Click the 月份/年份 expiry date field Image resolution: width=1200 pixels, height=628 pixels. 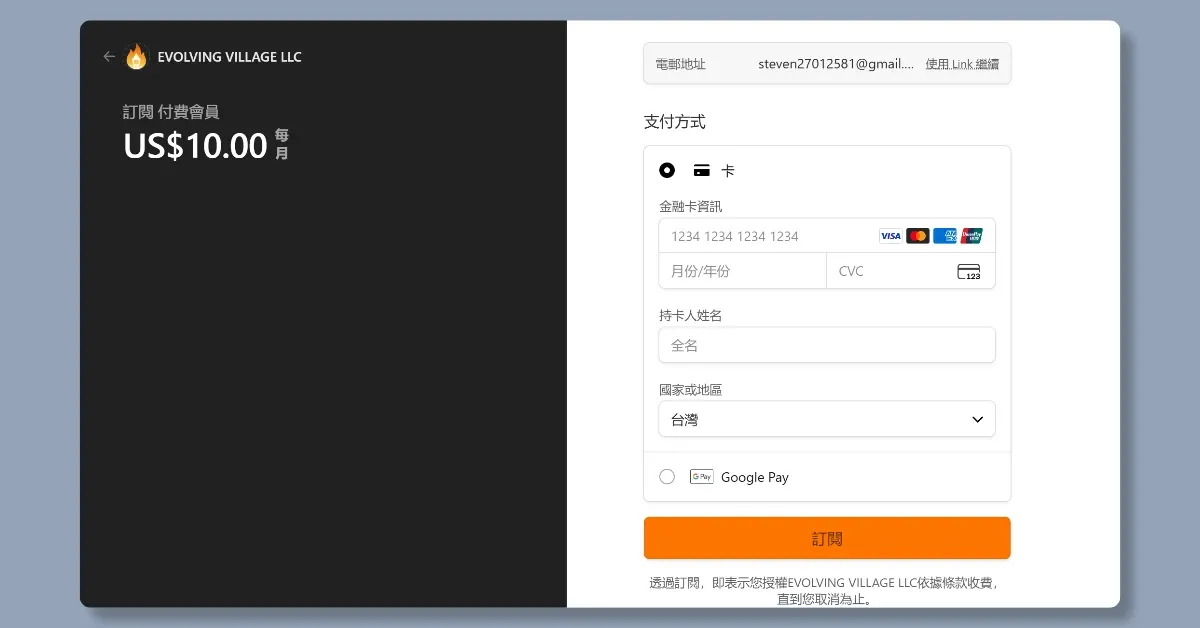click(742, 271)
